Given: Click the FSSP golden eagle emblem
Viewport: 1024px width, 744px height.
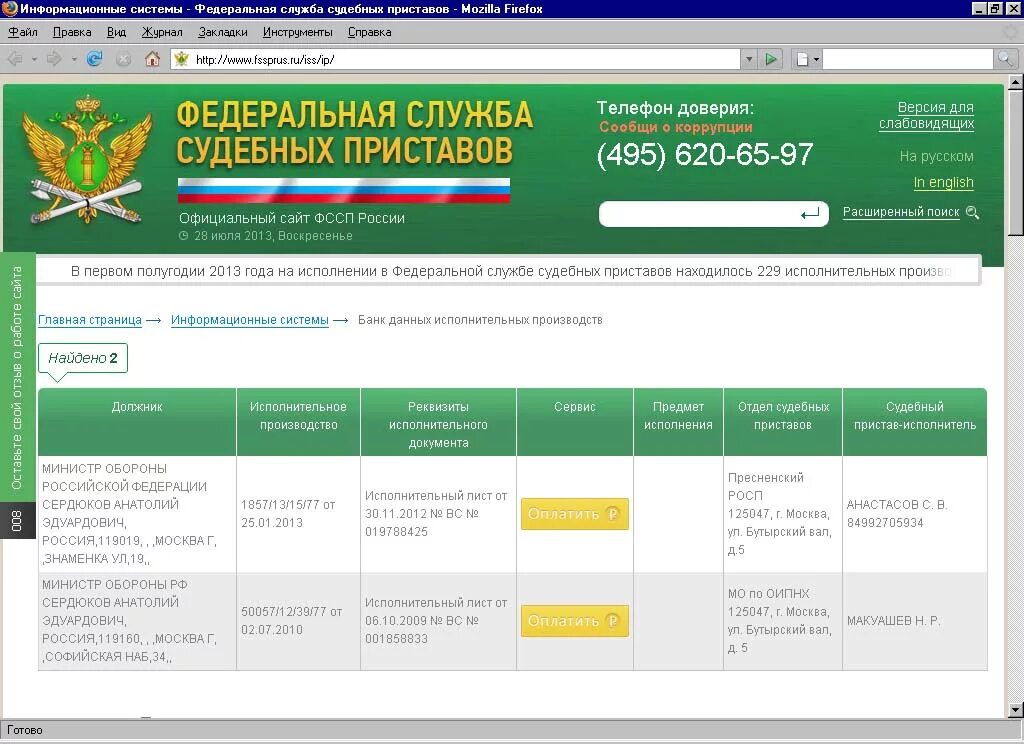Looking at the screenshot, I should pos(88,160).
